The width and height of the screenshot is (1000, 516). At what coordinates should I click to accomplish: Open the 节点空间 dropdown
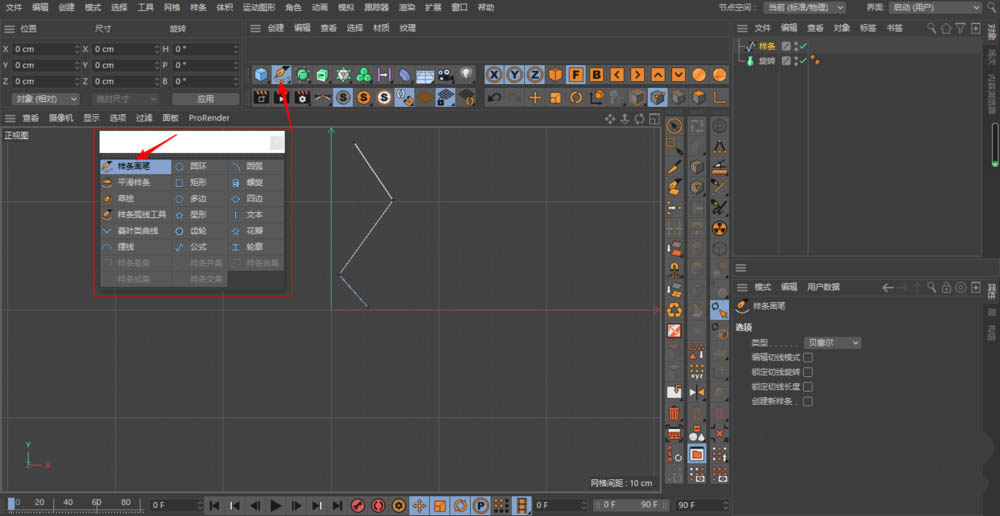[x=804, y=8]
